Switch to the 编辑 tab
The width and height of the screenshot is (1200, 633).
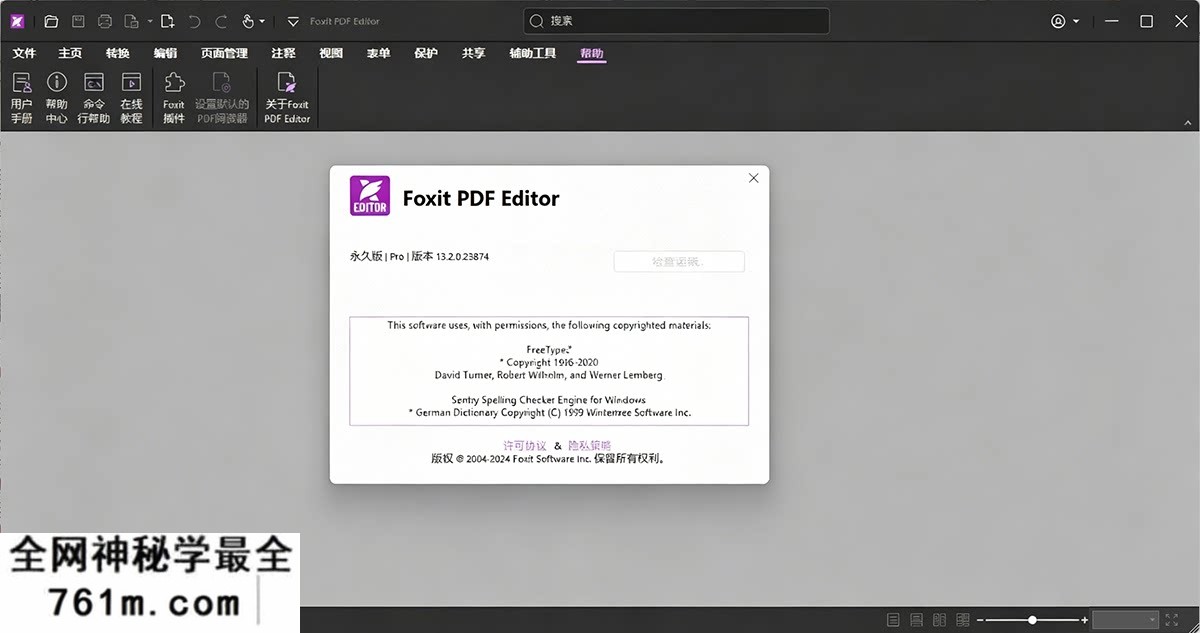click(x=165, y=53)
